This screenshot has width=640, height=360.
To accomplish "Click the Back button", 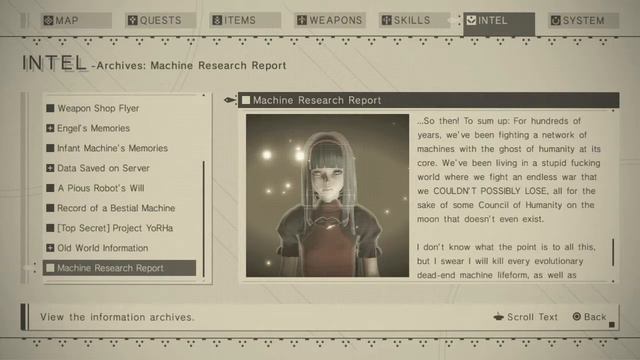I will [x=590, y=317].
